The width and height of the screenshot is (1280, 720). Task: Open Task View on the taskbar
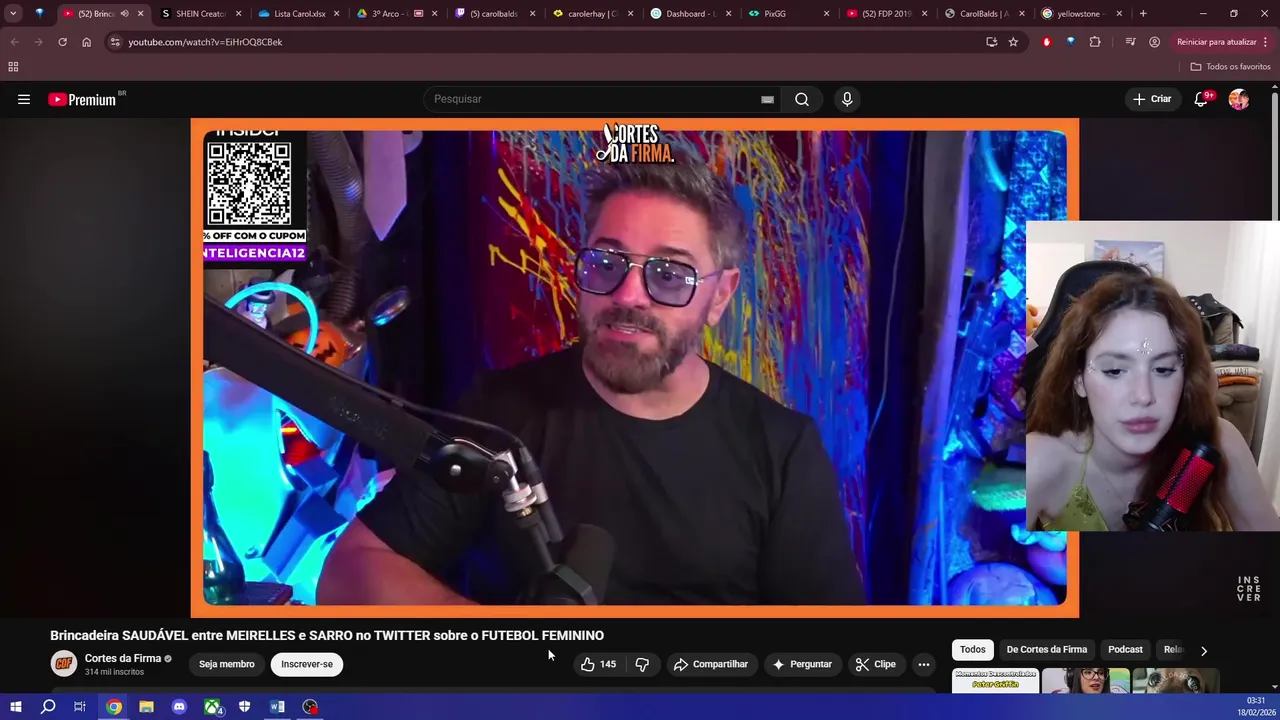[80, 707]
